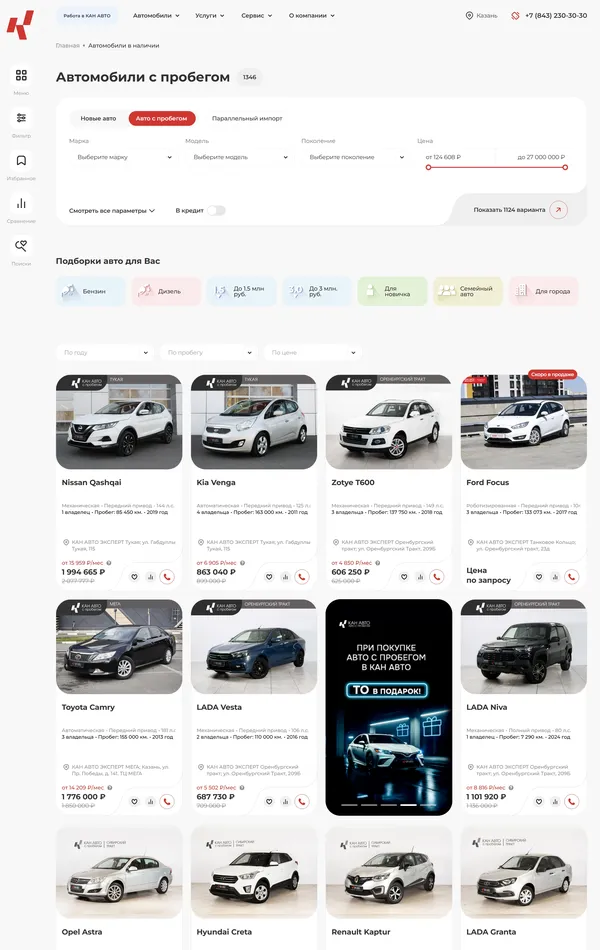Viewport: 600px width, 950px height.
Task: Open Избранное bookmark icon in sidebar
Action: (x=21, y=161)
